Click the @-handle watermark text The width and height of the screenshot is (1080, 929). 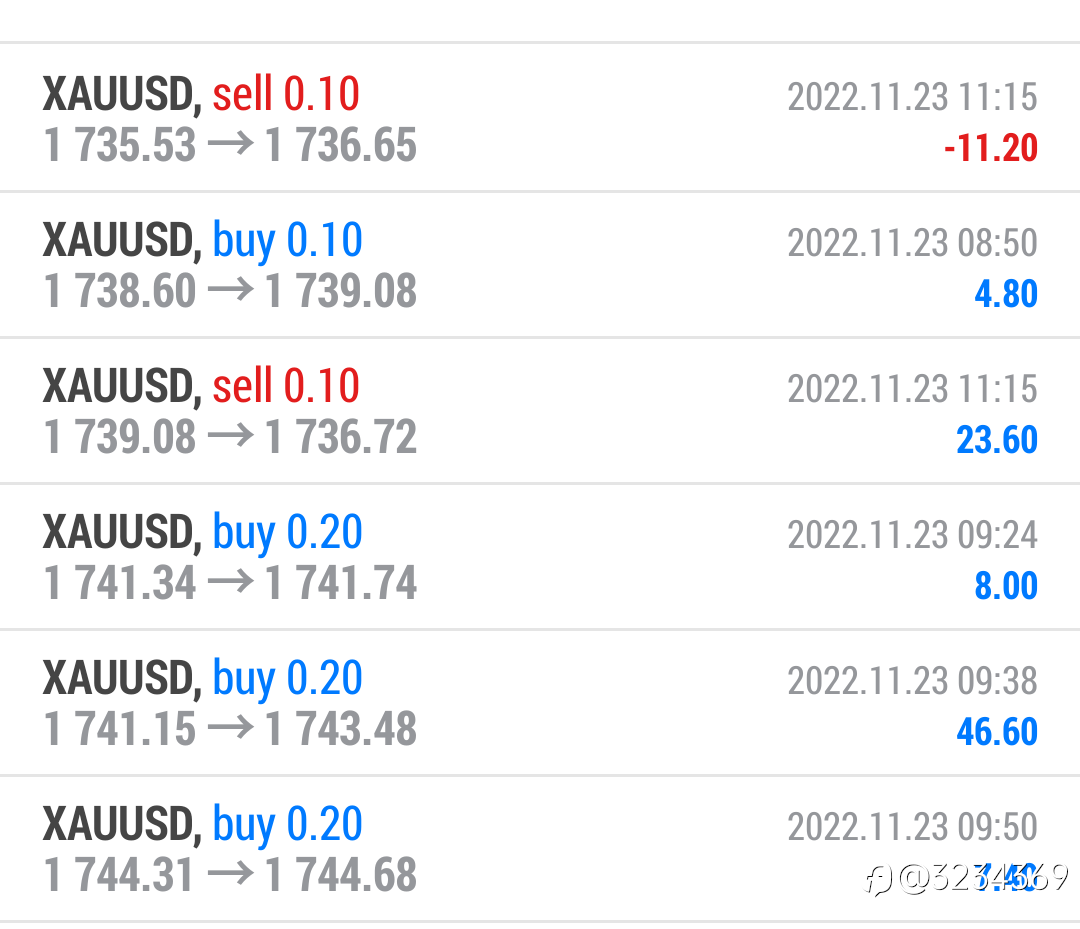click(984, 878)
